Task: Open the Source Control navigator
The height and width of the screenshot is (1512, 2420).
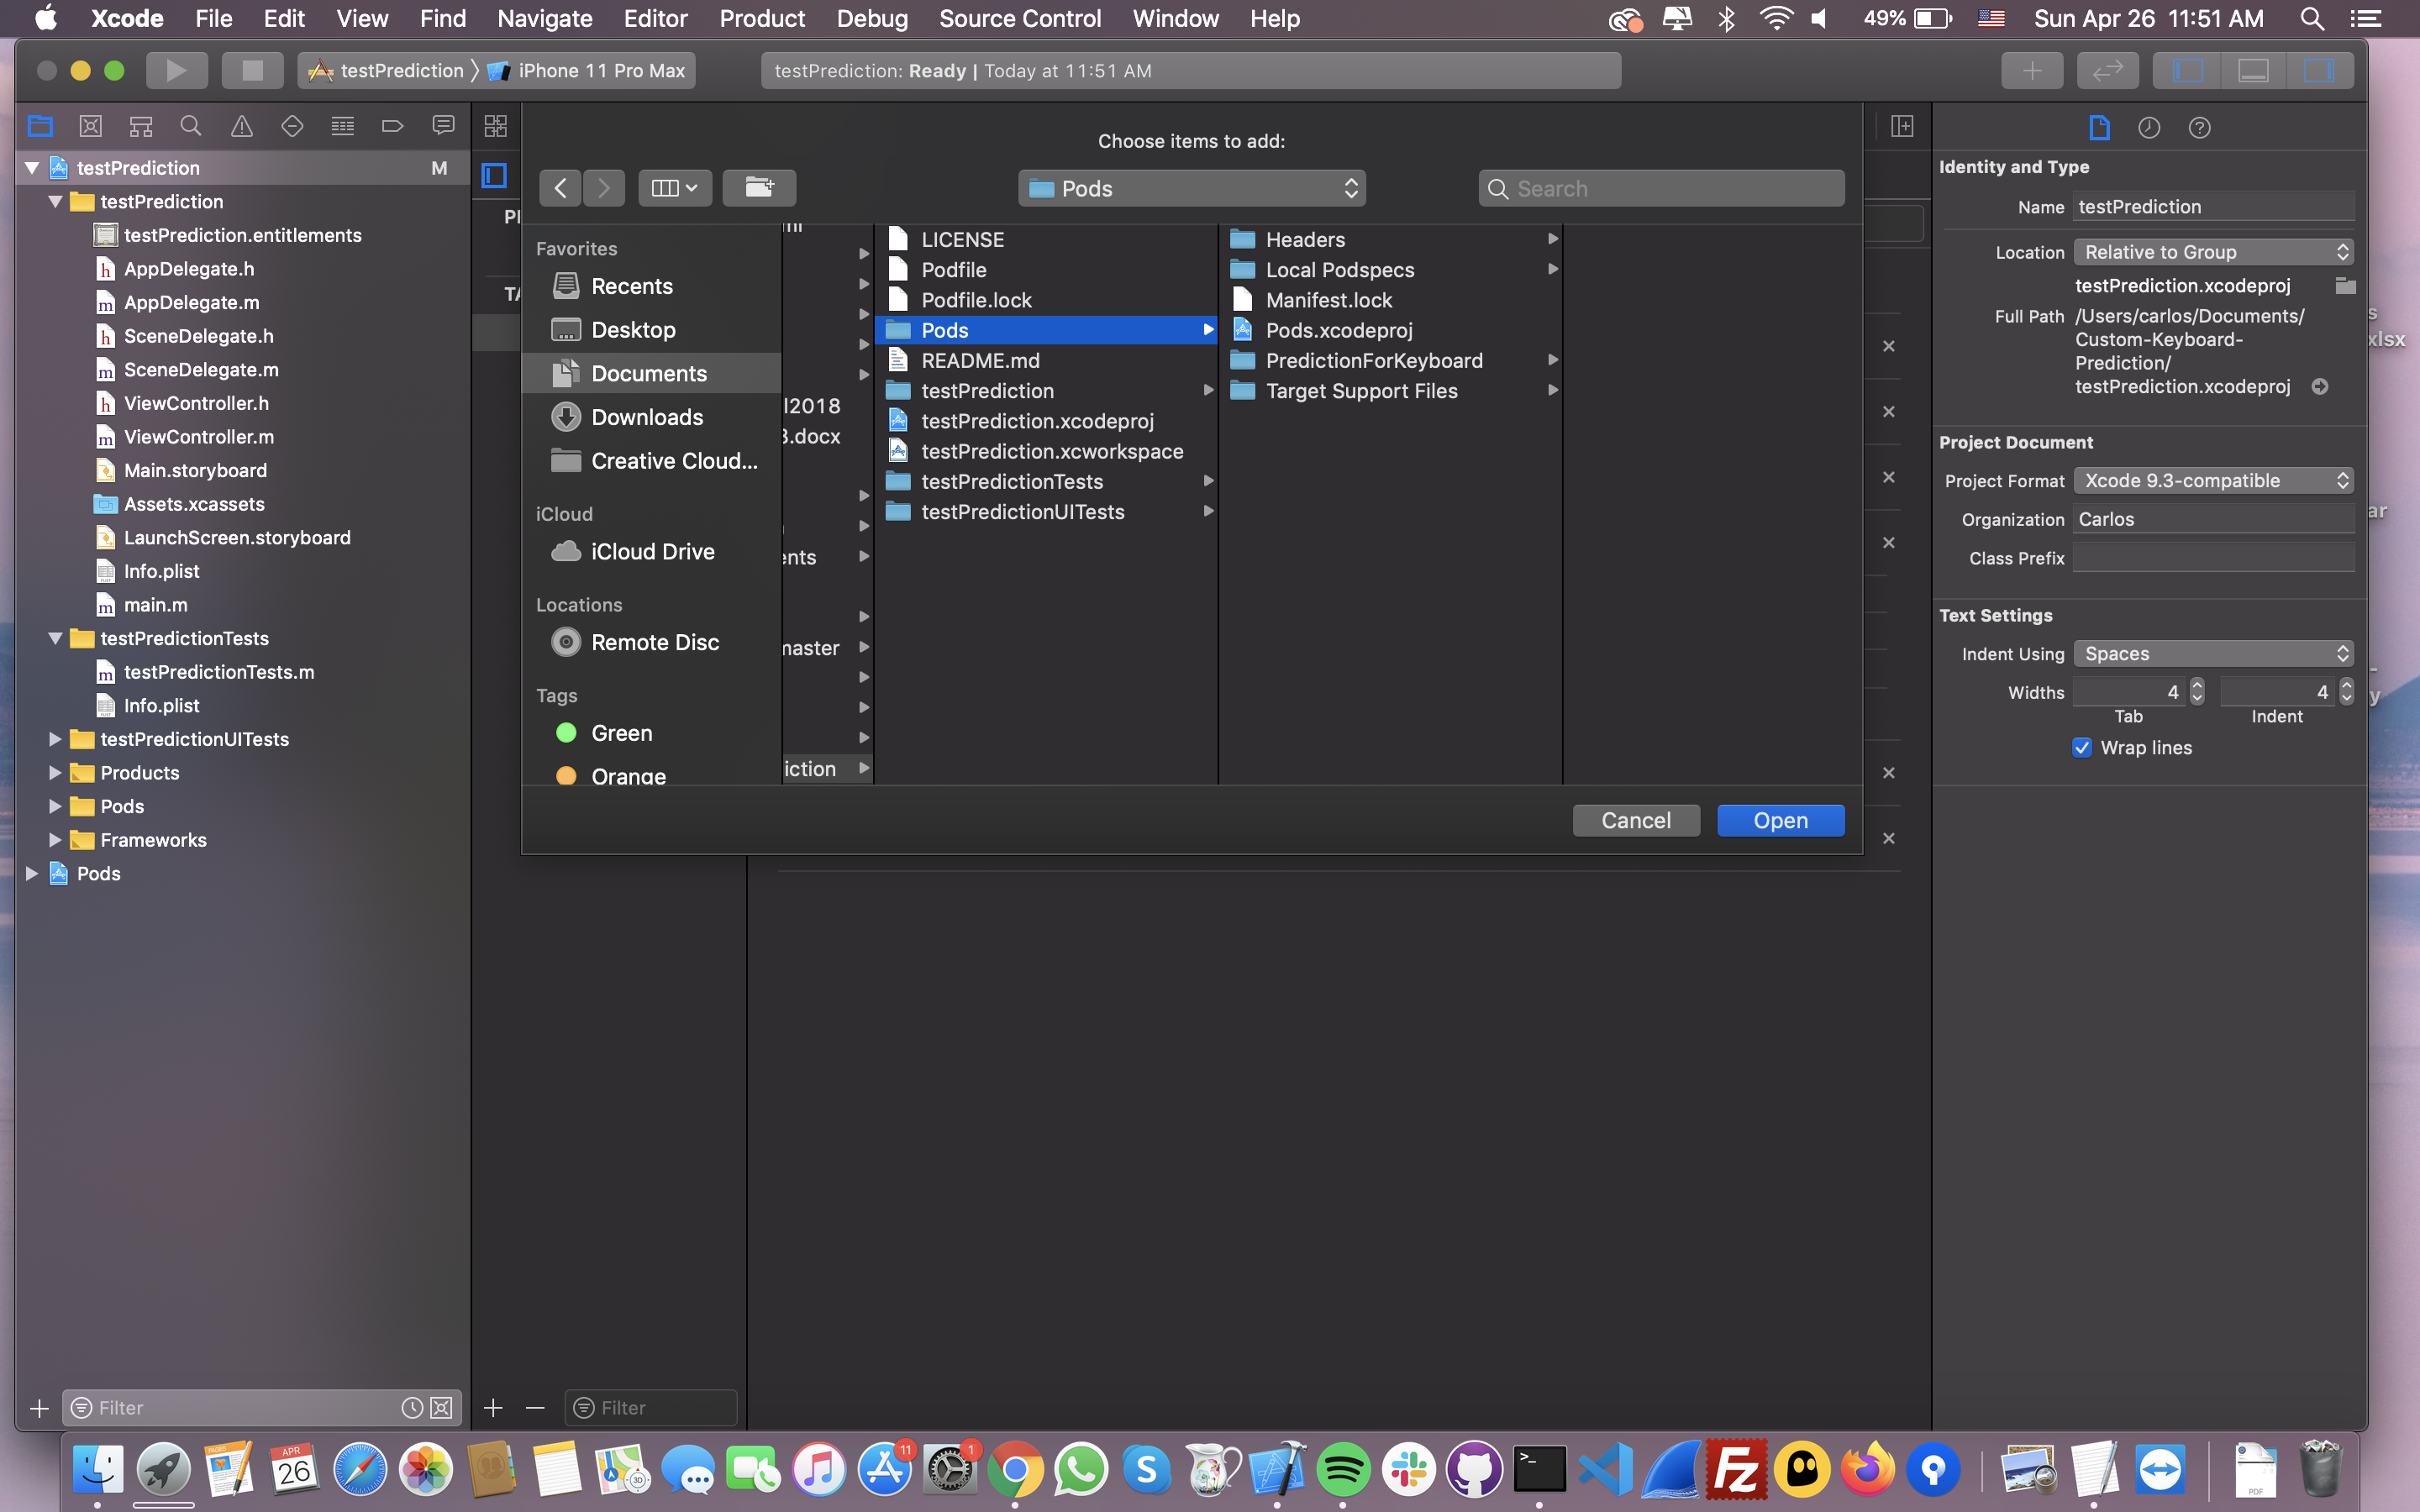Action: [x=90, y=126]
